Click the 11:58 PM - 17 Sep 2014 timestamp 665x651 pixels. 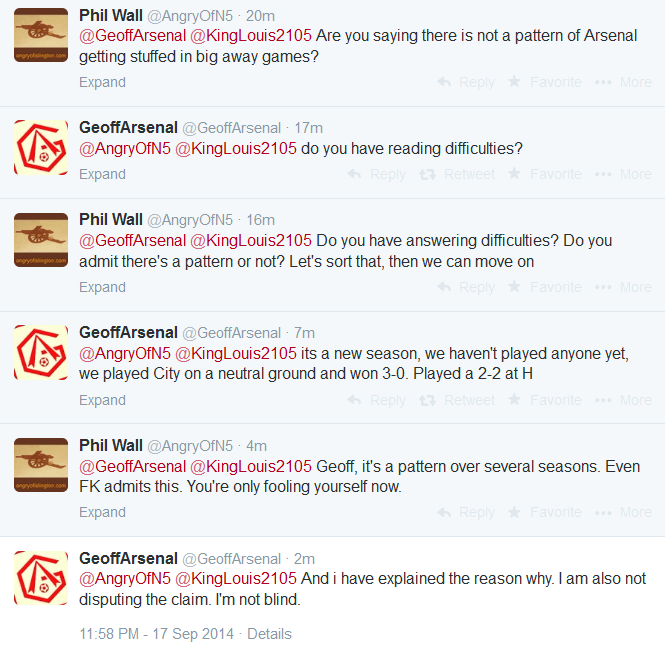(156, 634)
